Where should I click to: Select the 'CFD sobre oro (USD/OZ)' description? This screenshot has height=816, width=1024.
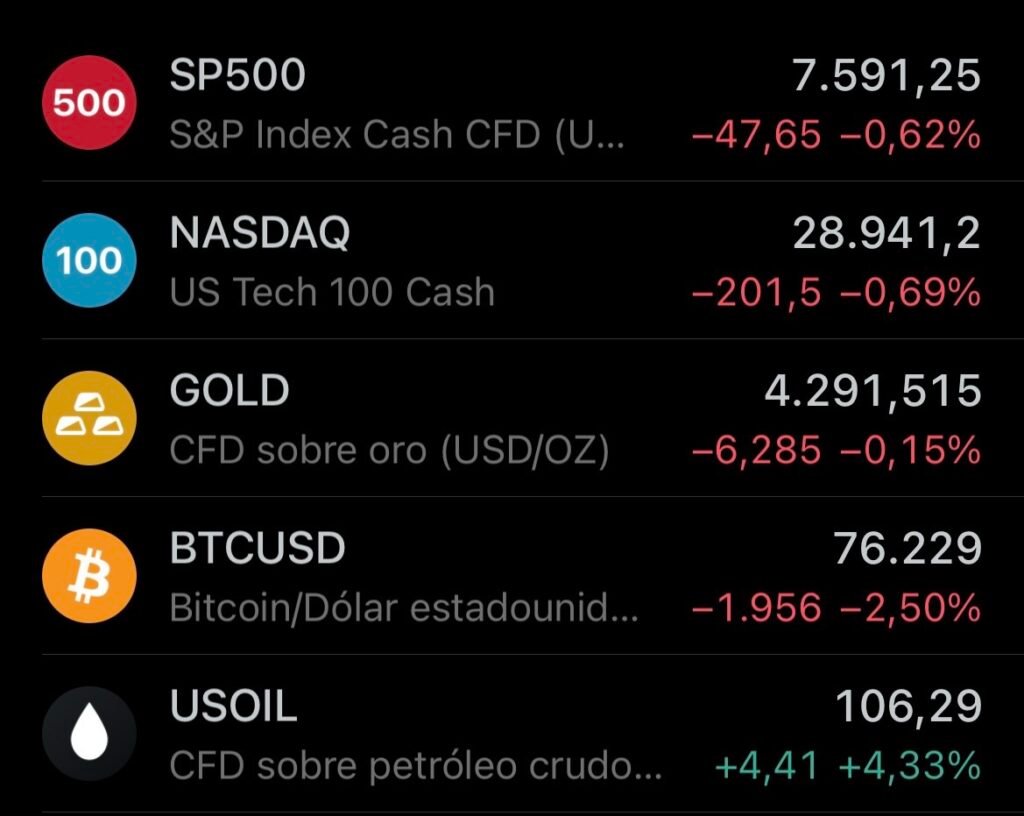pyautogui.click(x=389, y=450)
